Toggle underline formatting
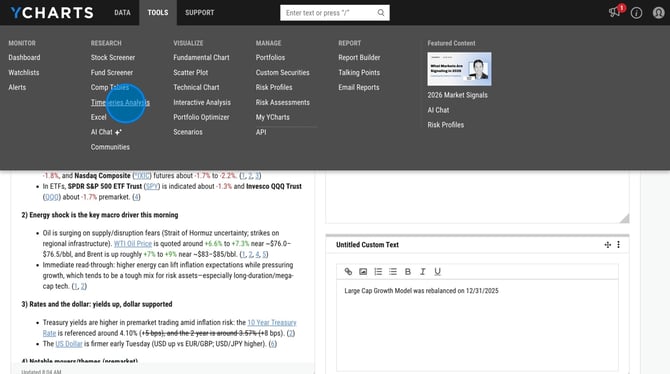The width and height of the screenshot is (670, 374). click(x=438, y=271)
